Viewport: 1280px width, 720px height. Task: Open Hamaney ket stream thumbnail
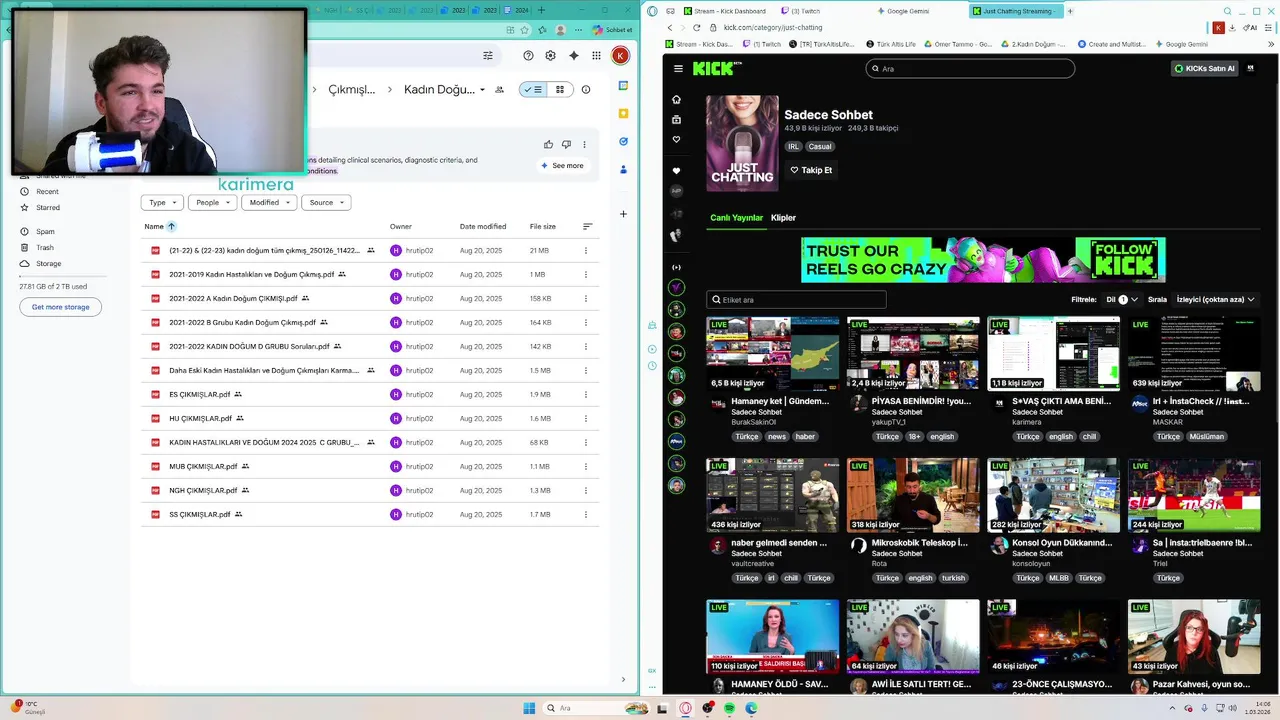coord(773,354)
